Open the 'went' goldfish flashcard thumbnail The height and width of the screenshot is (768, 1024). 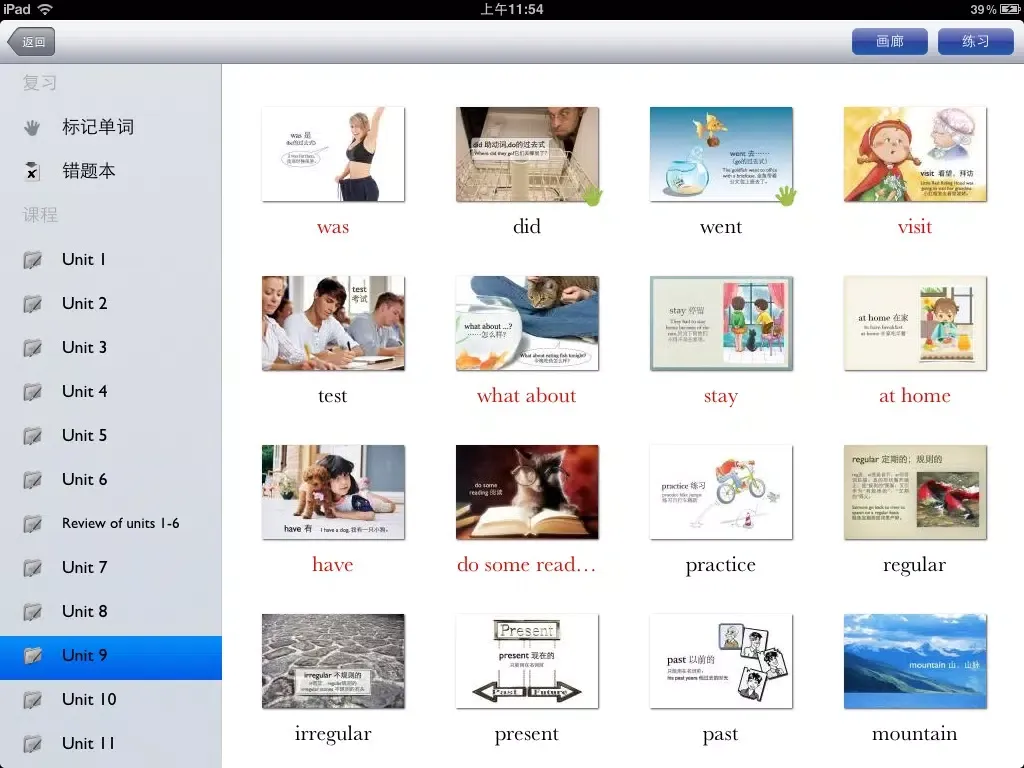[721, 154]
